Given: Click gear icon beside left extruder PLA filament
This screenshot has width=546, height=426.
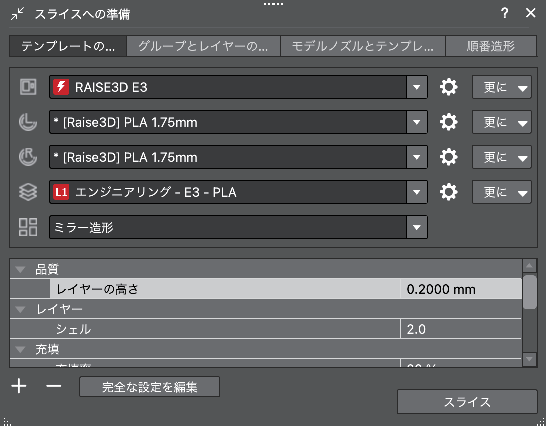Looking at the screenshot, I should tap(448, 122).
